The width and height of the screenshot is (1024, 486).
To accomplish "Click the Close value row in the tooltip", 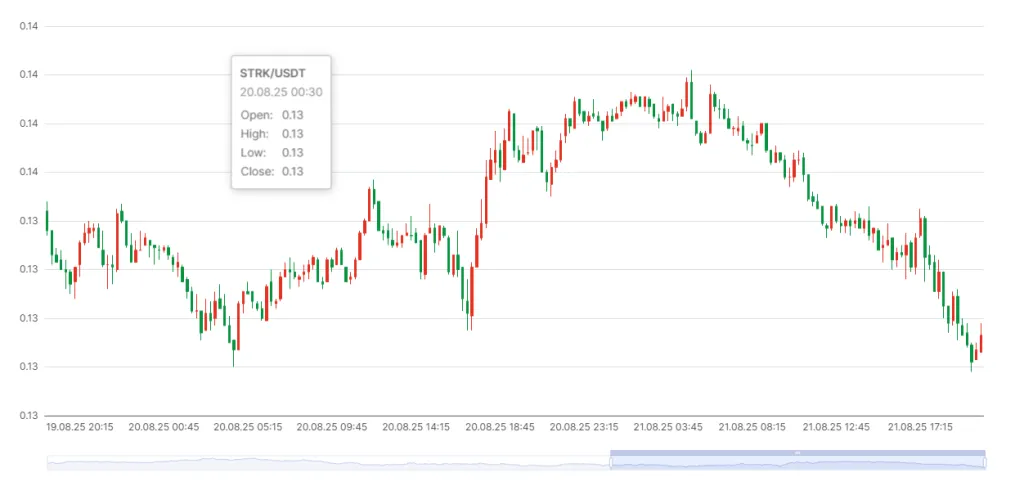I will tap(272, 171).
